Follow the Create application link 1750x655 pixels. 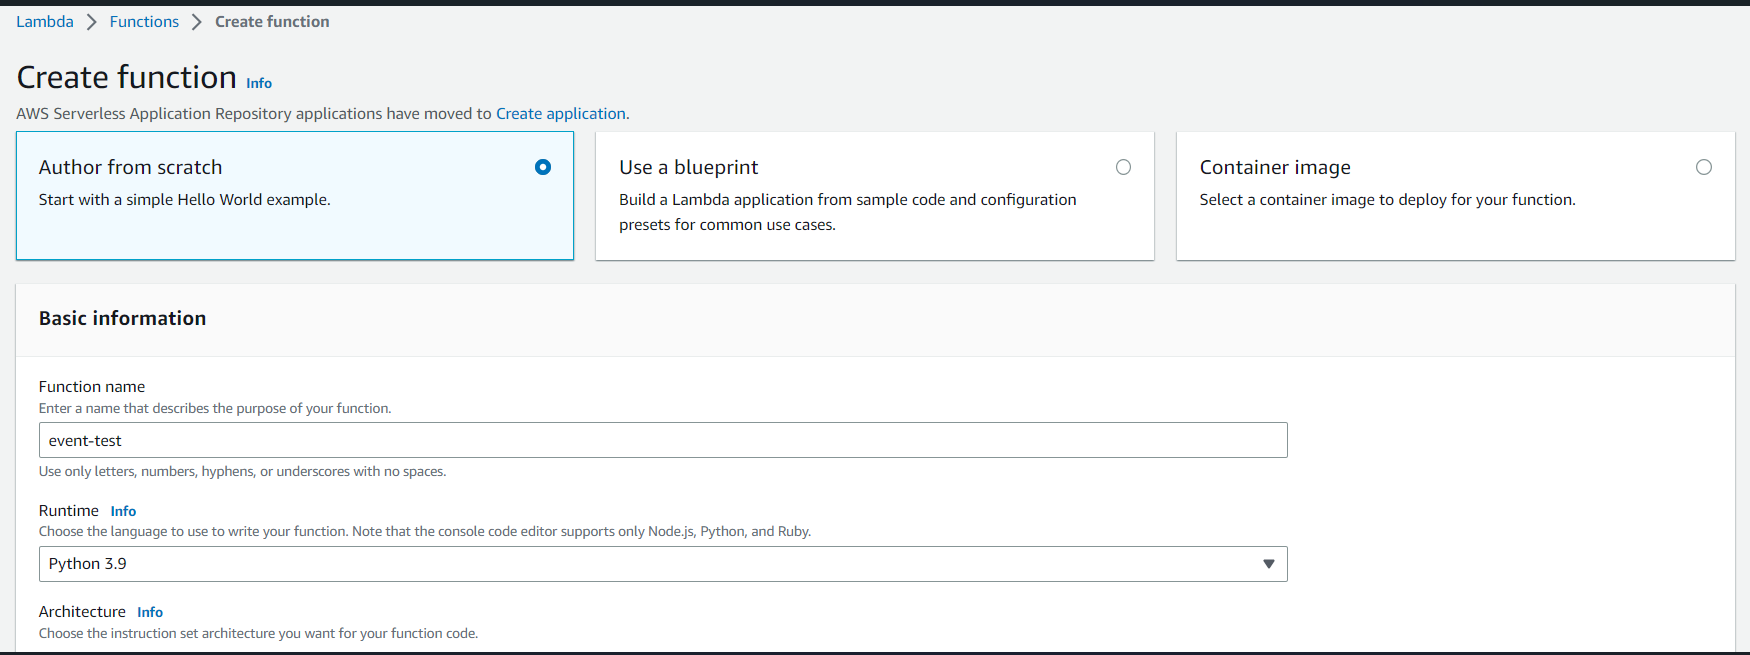point(561,114)
